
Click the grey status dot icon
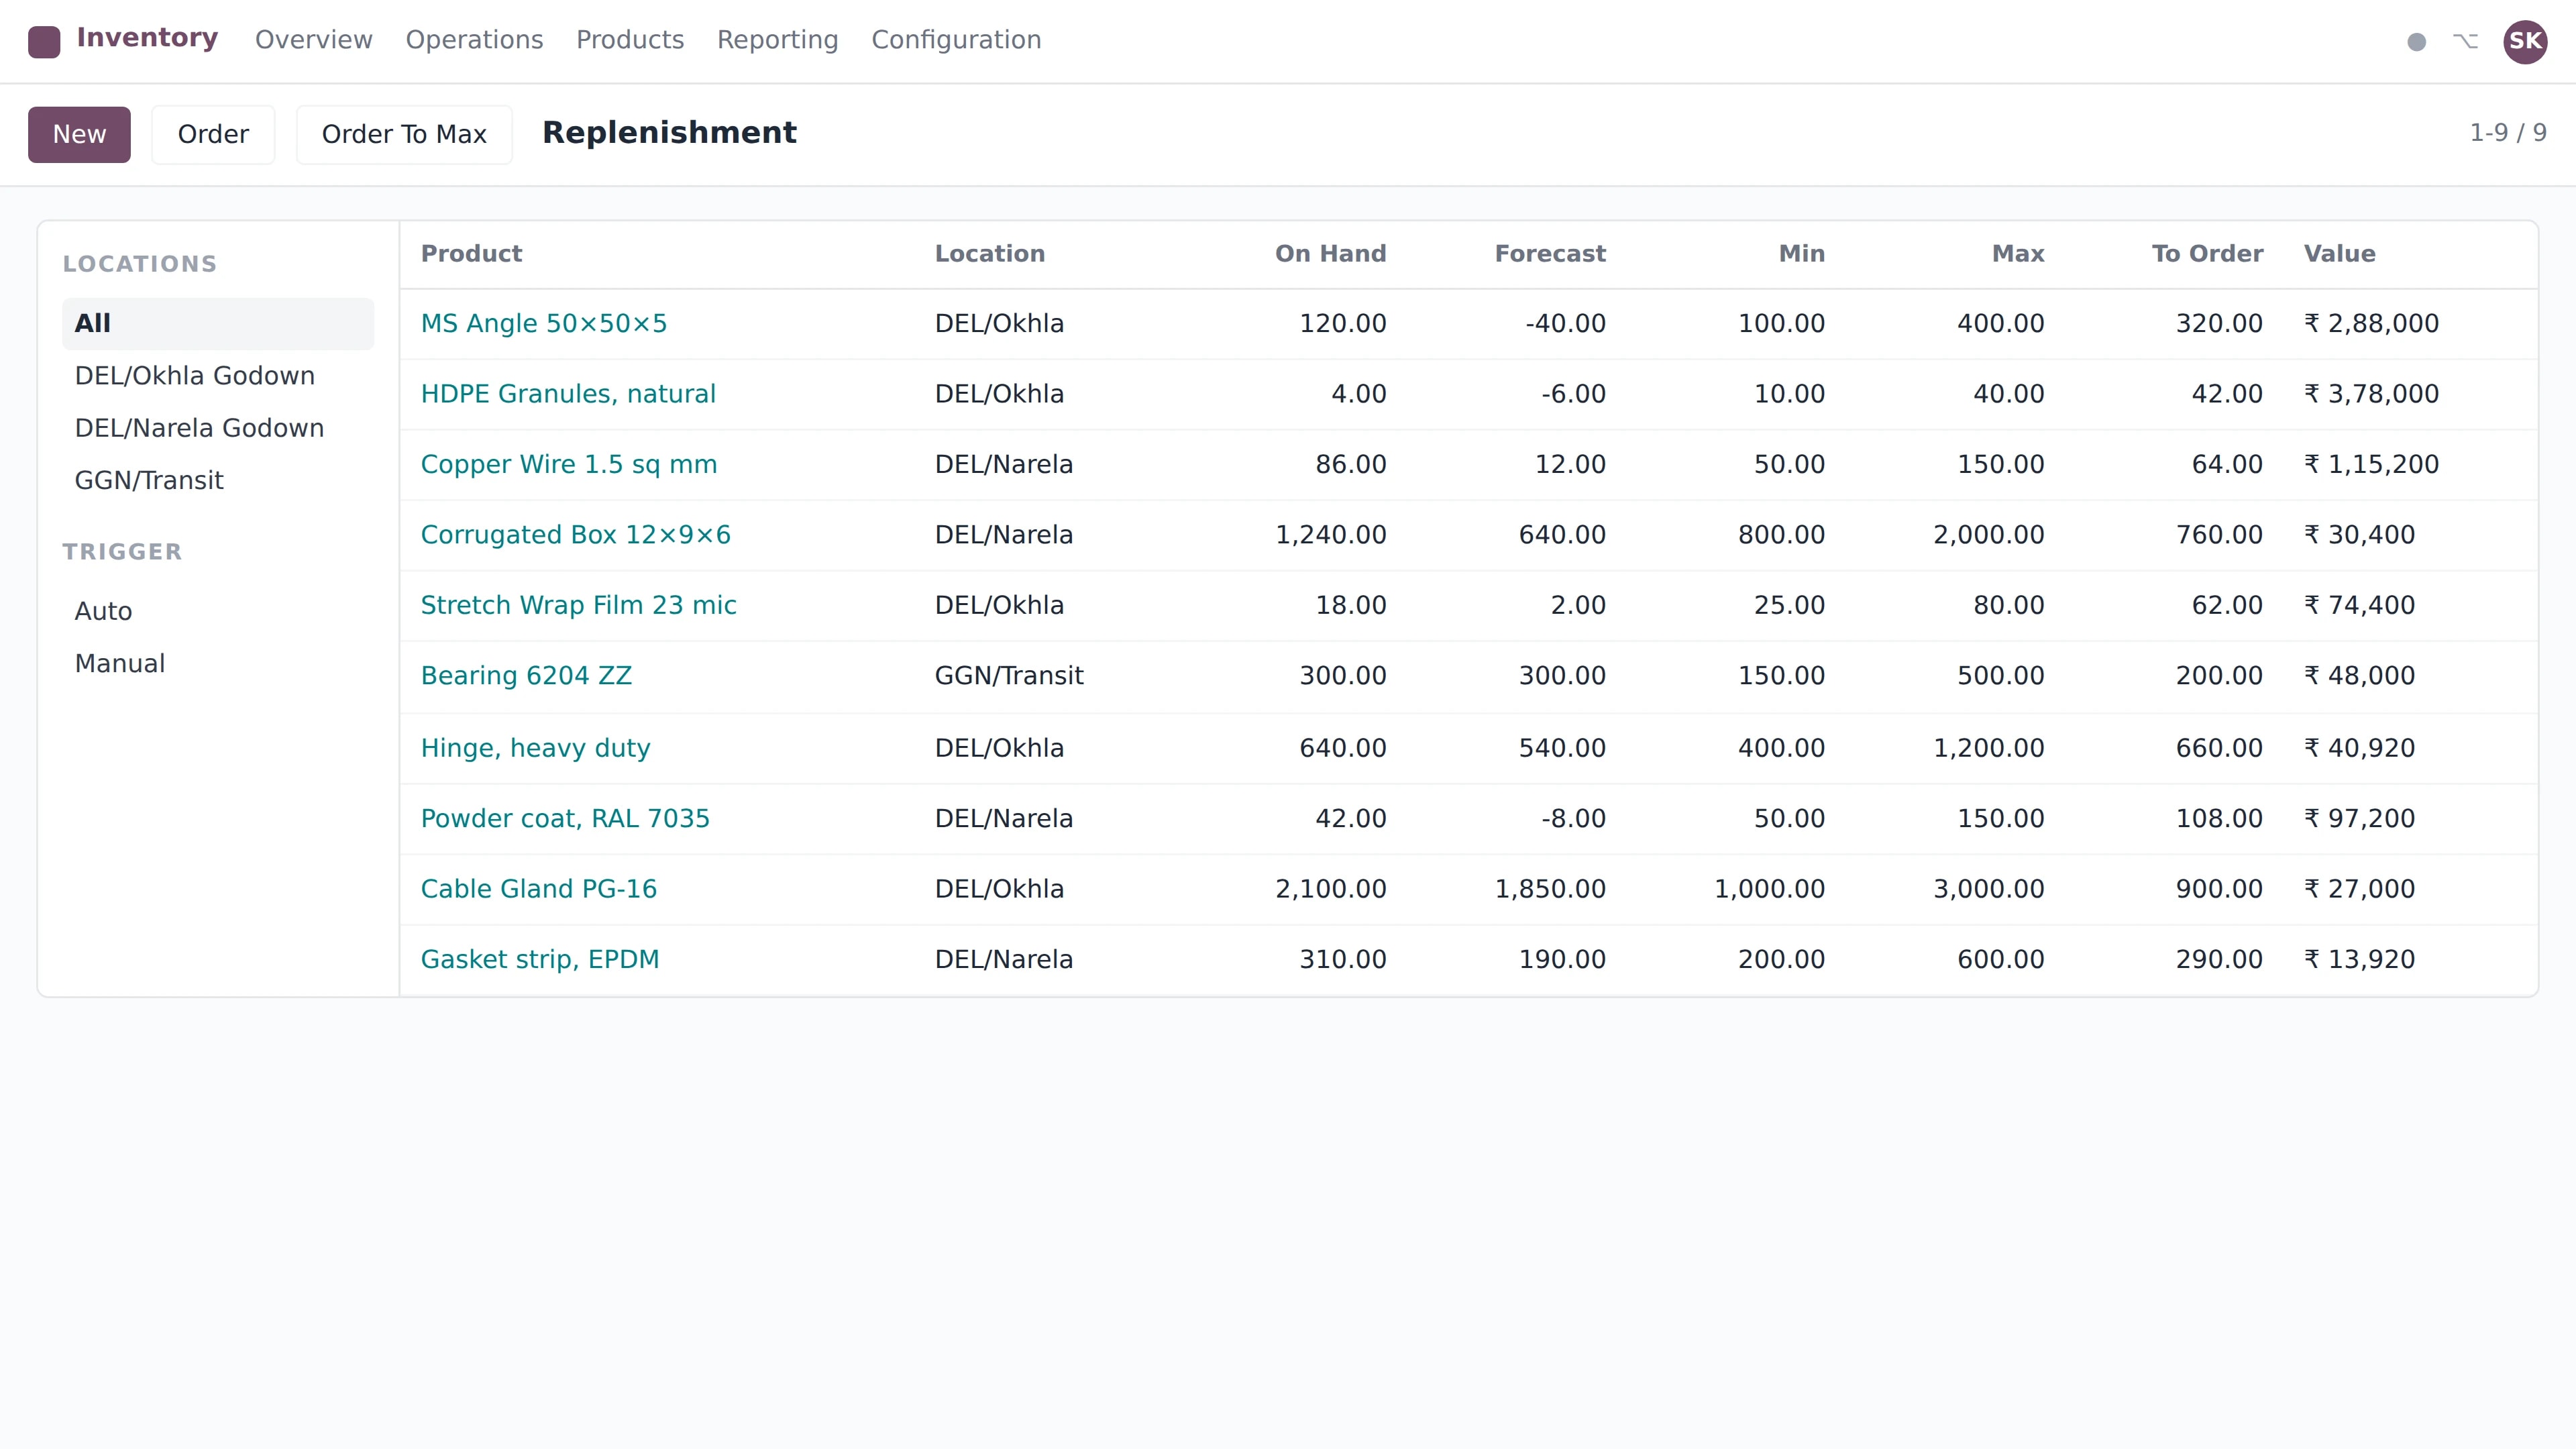[x=2416, y=42]
